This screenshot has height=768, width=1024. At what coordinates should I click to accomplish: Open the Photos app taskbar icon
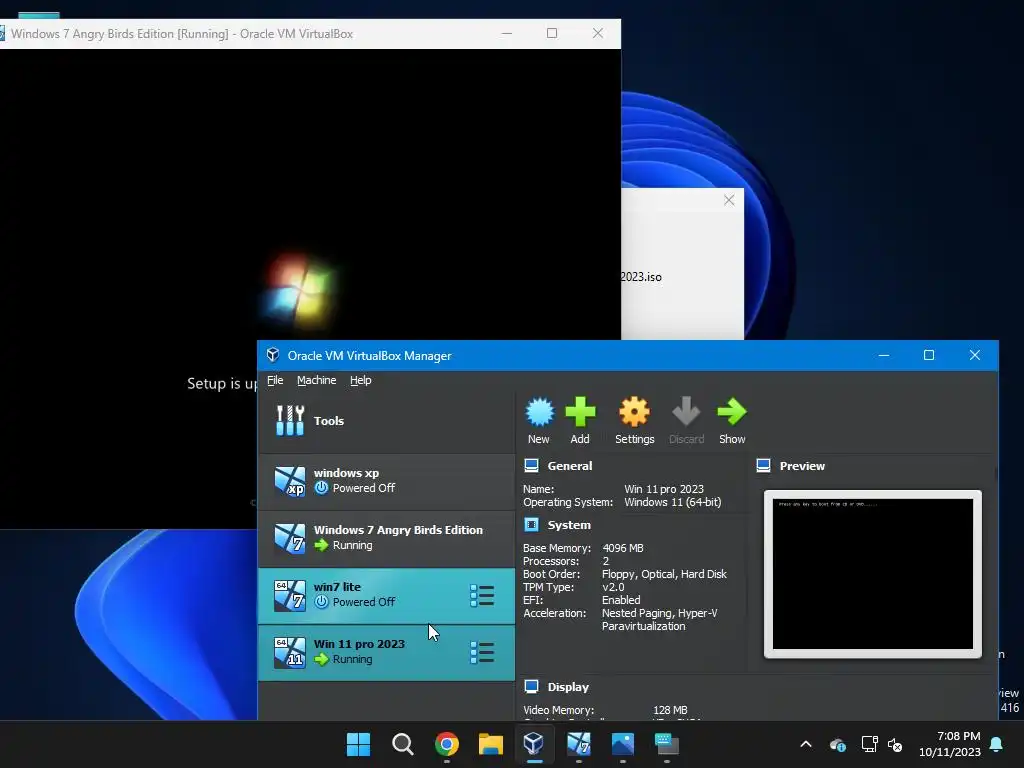pyautogui.click(x=622, y=744)
